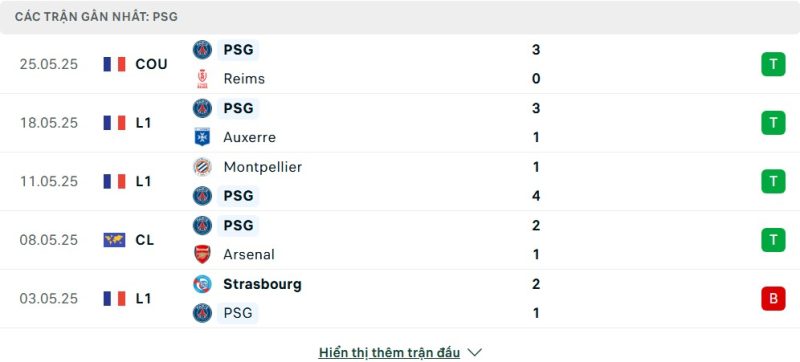Click the Auxerre club crest icon
The height and width of the screenshot is (362, 800).
(x=203, y=137)
